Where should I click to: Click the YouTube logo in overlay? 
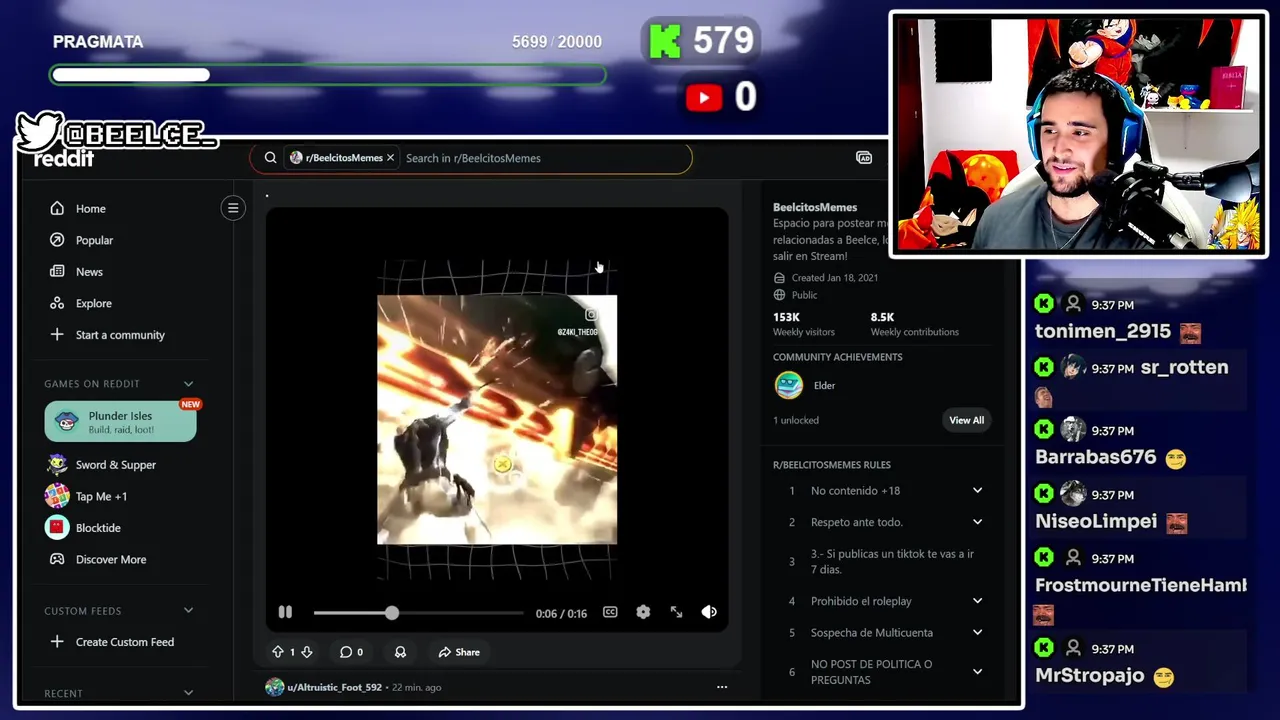[704, 97]
